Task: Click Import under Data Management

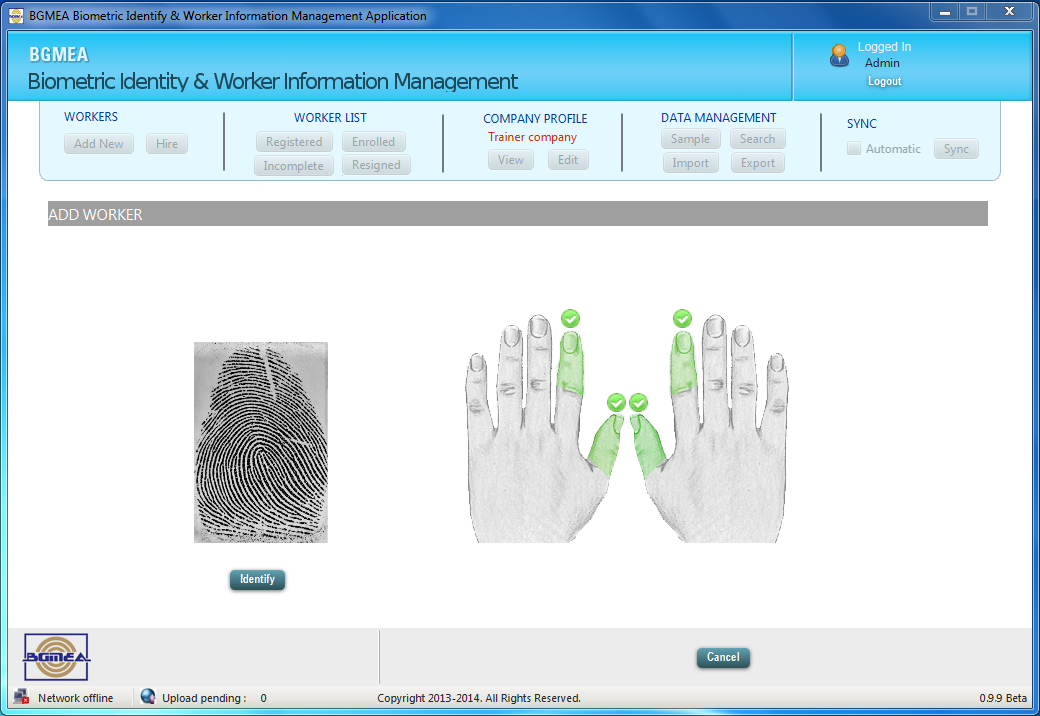Action: coord(690,163)
